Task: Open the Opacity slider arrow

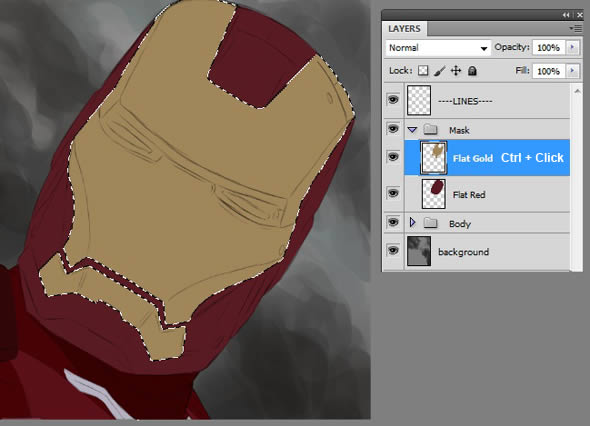Action: (x=573, y=47)
